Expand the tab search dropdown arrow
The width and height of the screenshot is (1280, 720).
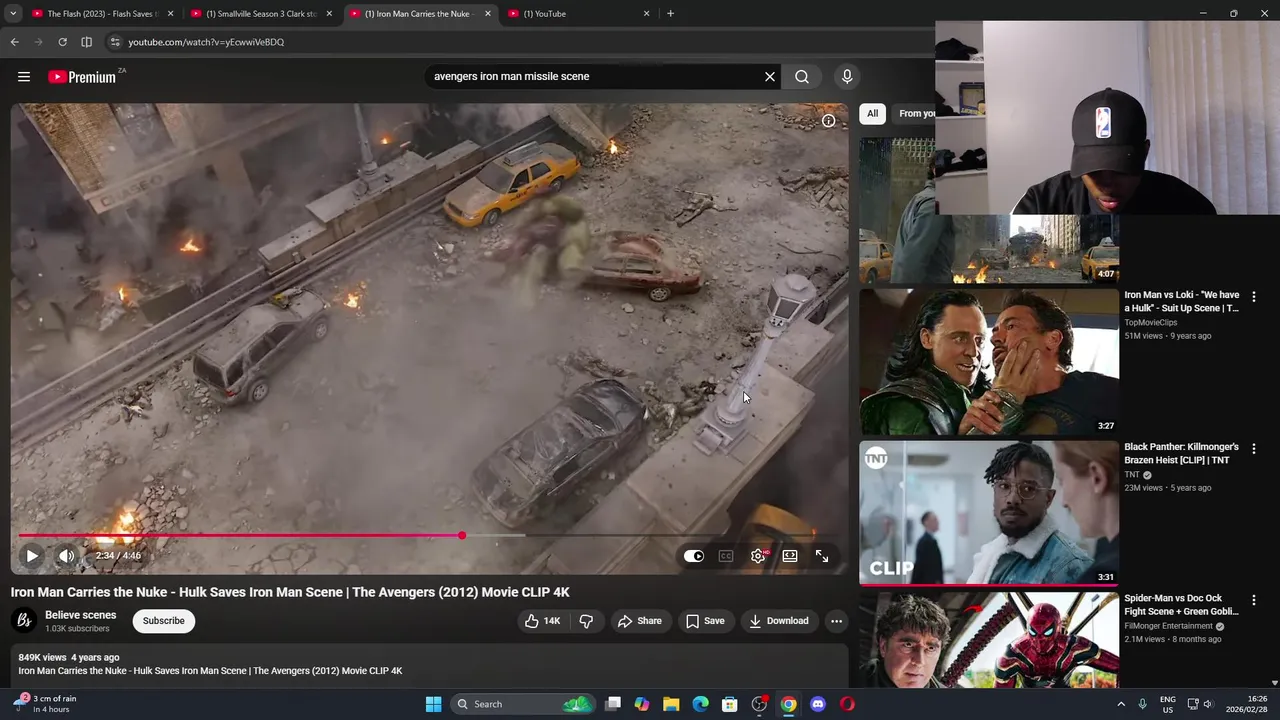(13, 14)
